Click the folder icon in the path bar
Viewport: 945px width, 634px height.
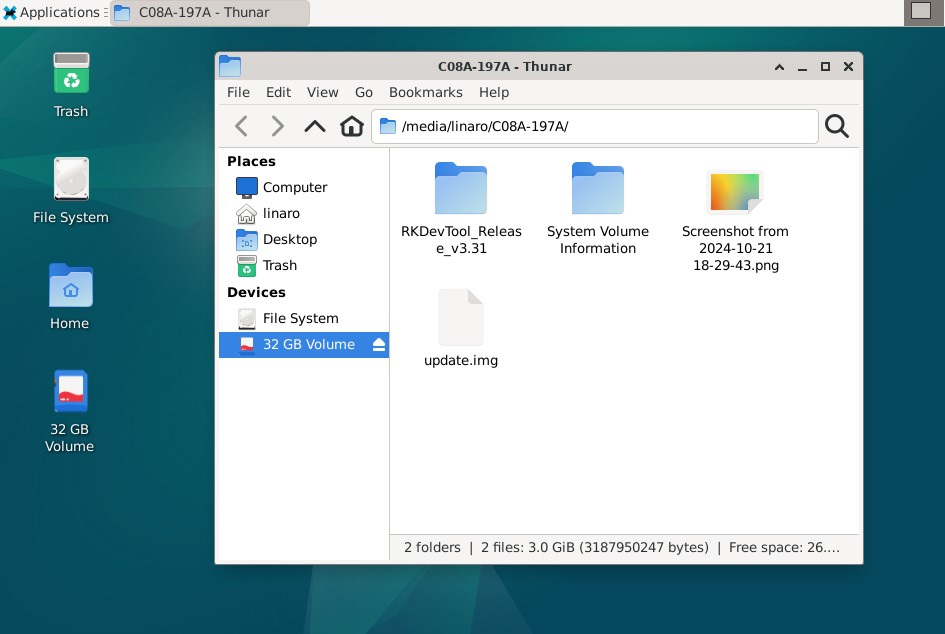point(387,125)
